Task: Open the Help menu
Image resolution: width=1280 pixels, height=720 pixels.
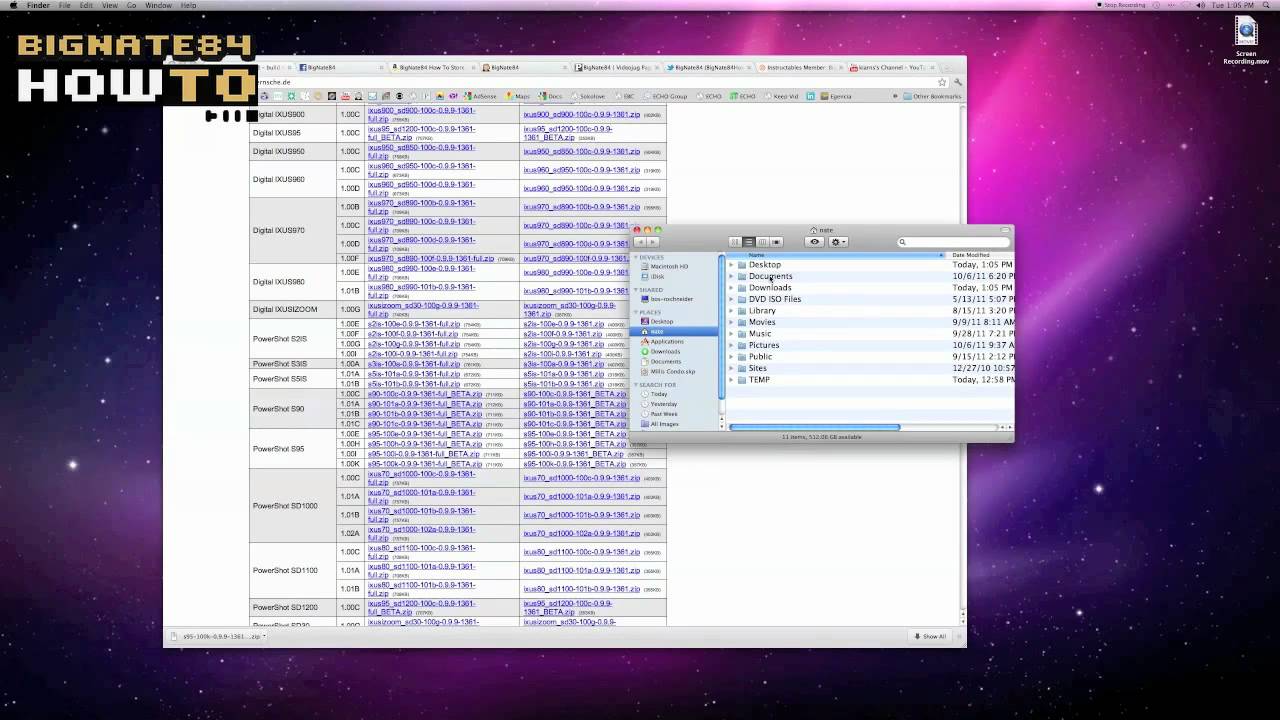Action: click(188, 5)
